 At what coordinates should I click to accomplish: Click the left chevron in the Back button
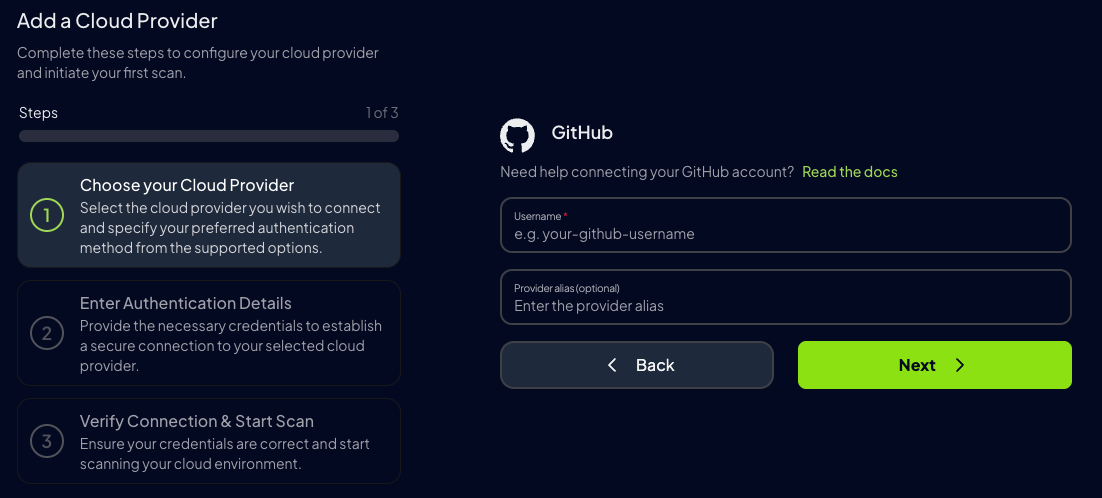[x=612, y=365]
